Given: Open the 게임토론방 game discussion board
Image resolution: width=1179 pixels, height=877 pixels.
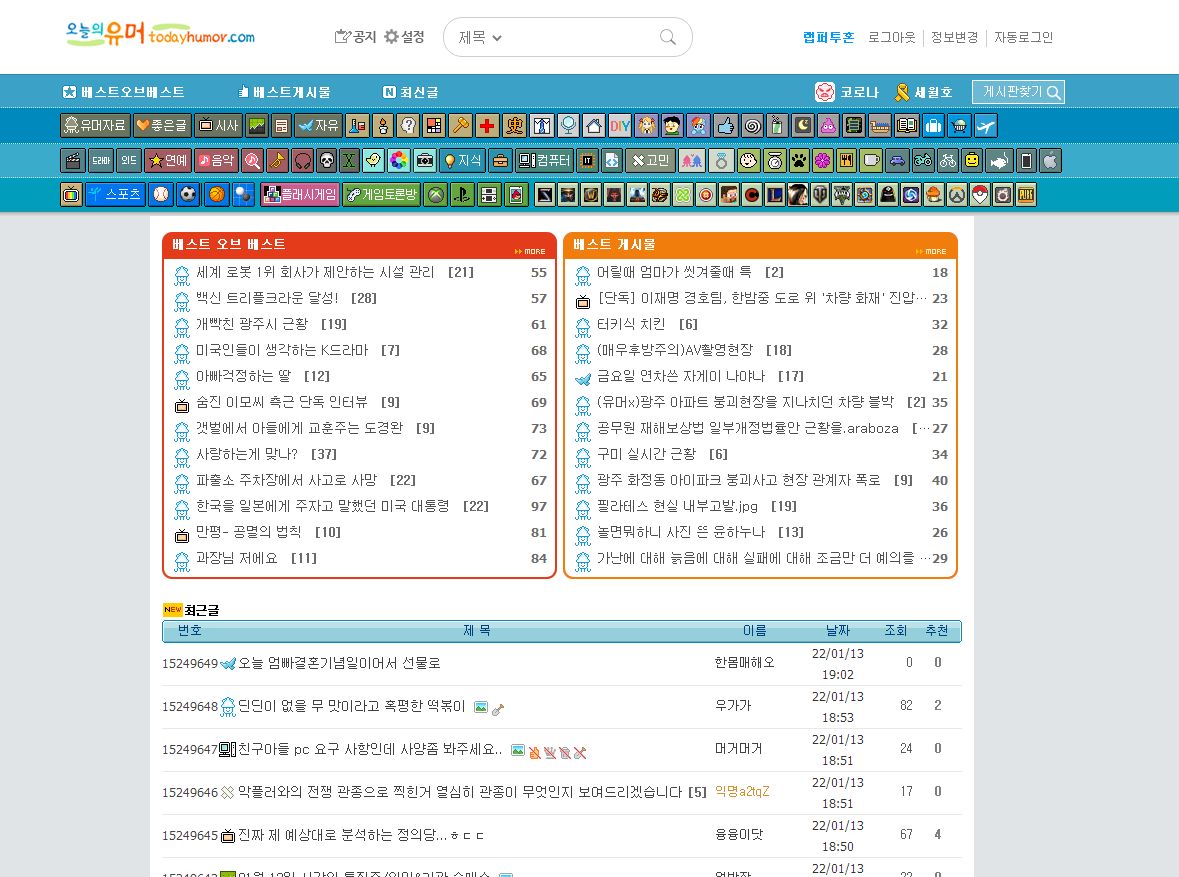Looking at the screenshot, I should pyautogui.click(x=381, y=194).
